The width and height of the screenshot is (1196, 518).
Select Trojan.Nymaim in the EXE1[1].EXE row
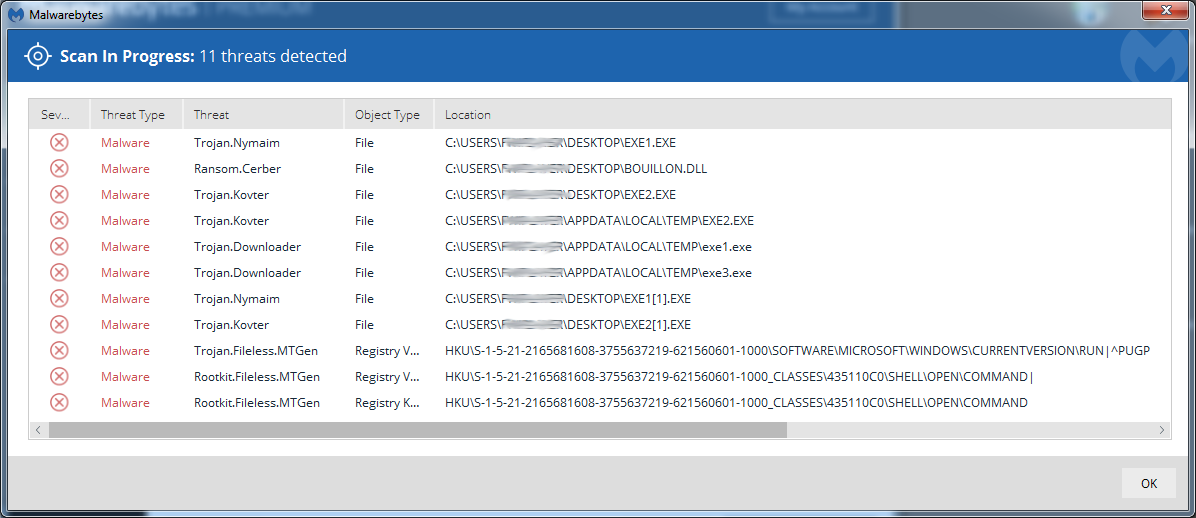coord(236,298)
